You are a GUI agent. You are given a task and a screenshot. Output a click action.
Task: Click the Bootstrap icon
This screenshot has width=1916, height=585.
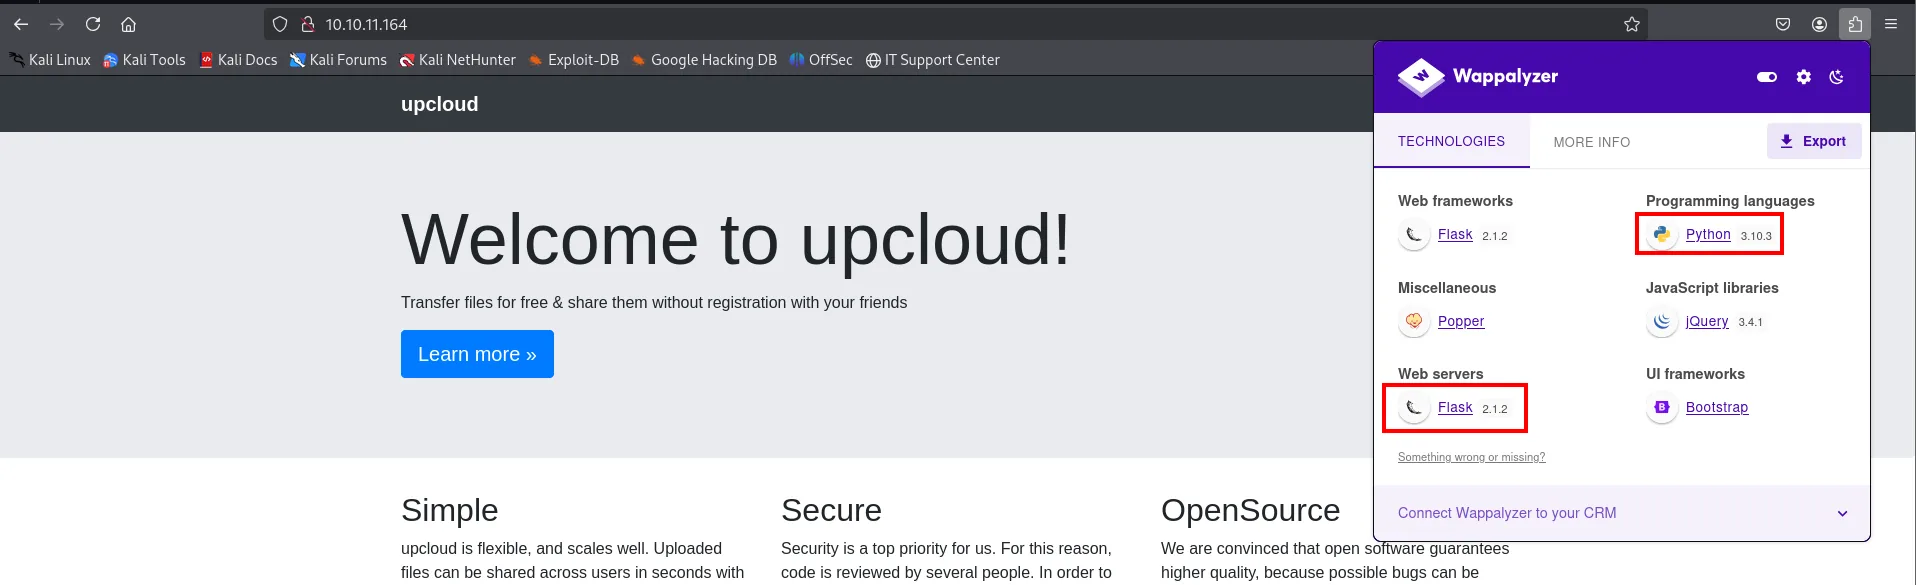click(1661, 408)
